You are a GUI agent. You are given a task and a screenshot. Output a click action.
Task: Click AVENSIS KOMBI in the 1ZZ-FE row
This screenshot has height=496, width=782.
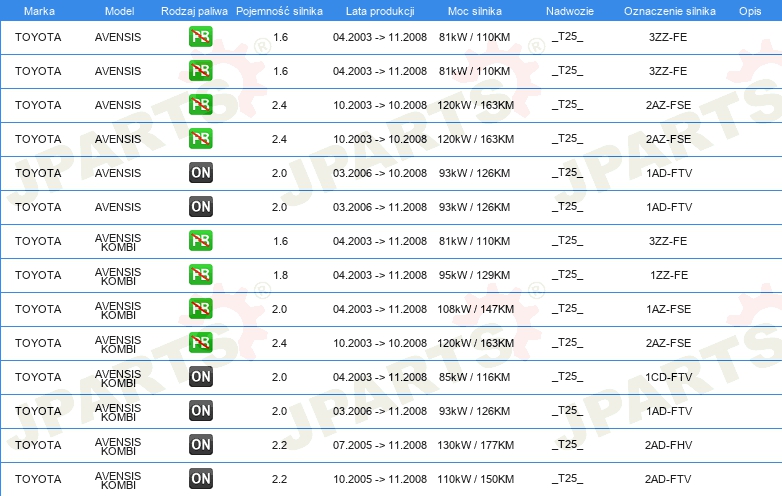[x=118, y=276]
